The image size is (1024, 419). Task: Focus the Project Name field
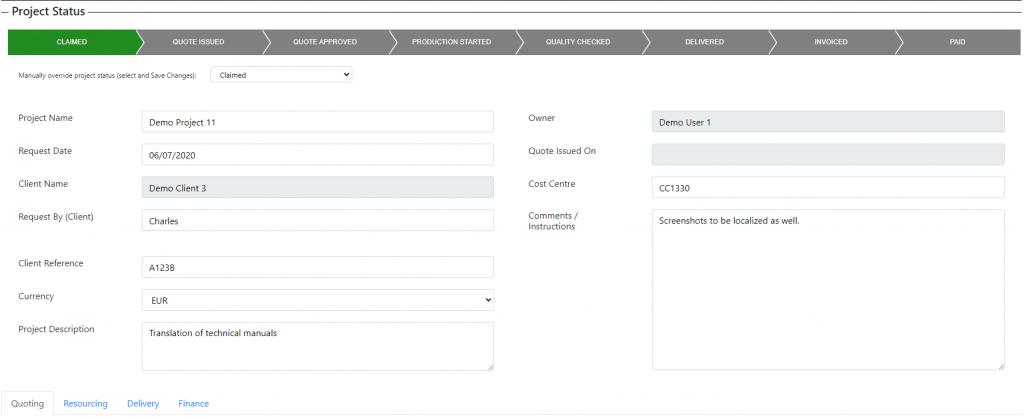[318, 121]
